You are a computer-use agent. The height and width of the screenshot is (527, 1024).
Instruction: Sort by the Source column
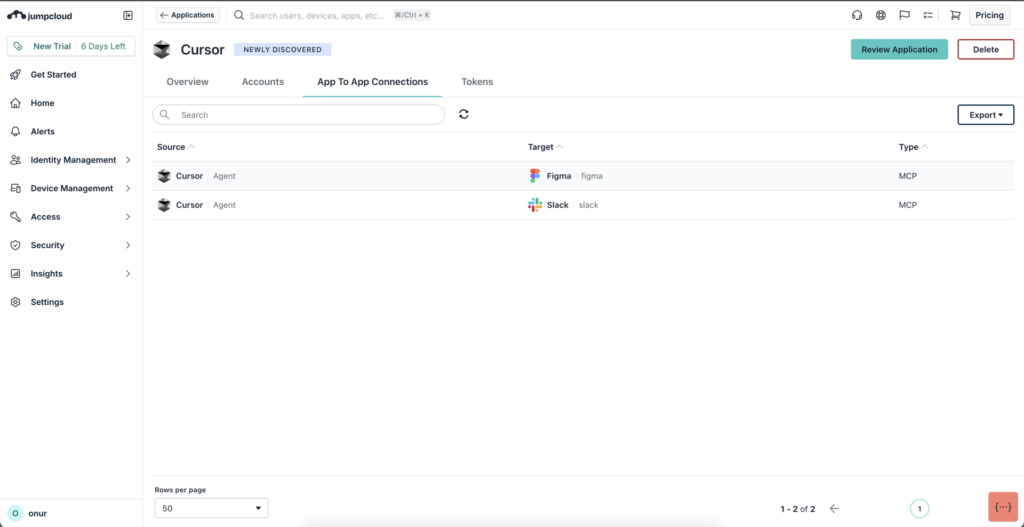[x=176, y=147]
